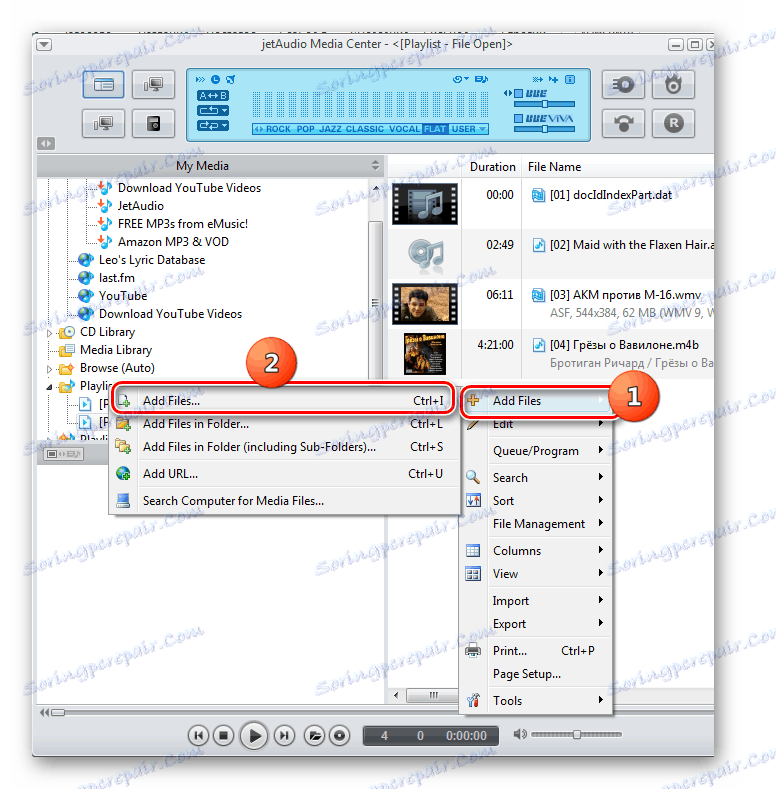Expand the Browse (Auto) node
Viewport: 776px width, 789px height.
click(x=49, y=369)
